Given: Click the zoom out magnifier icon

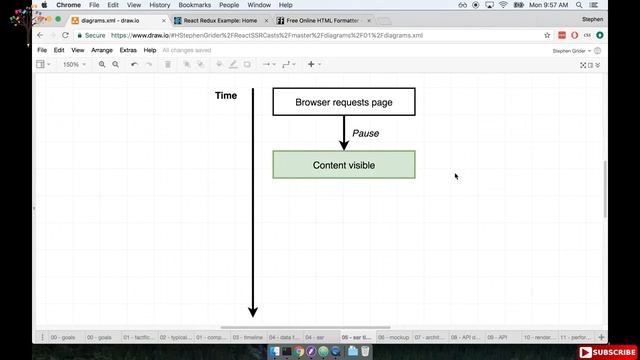Looking at the screenshot, I should click(116, 64).
